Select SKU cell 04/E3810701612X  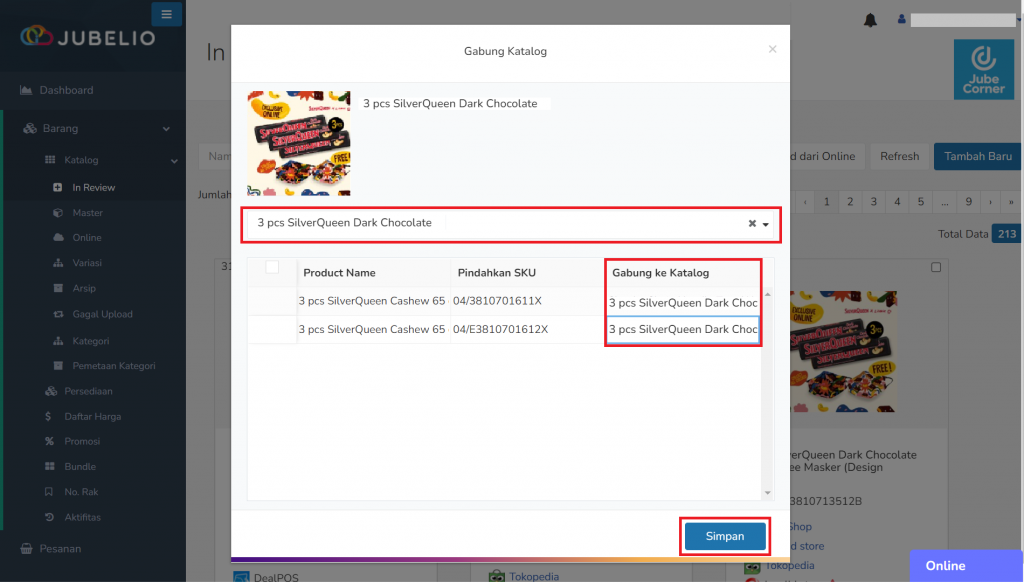(528, 330)
